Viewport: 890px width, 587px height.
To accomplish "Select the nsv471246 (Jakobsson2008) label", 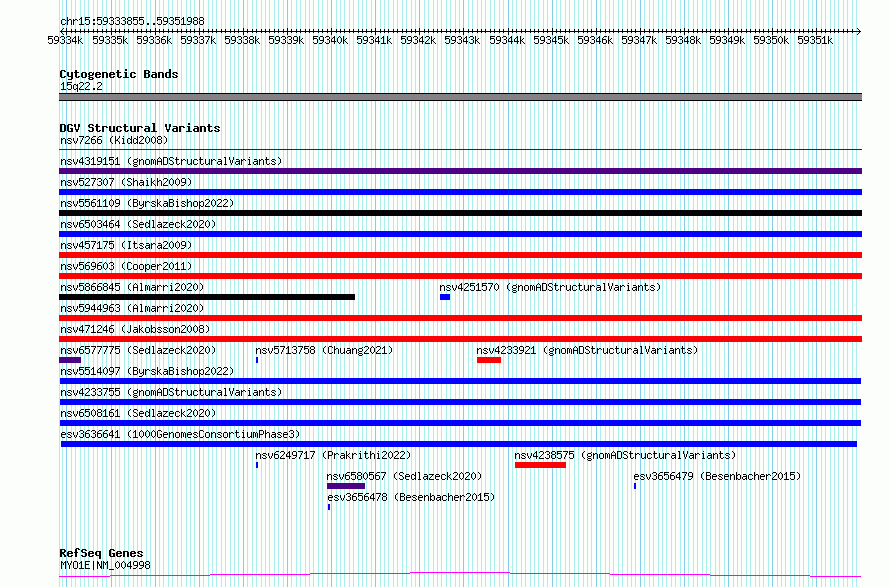I will pos(135,329).
